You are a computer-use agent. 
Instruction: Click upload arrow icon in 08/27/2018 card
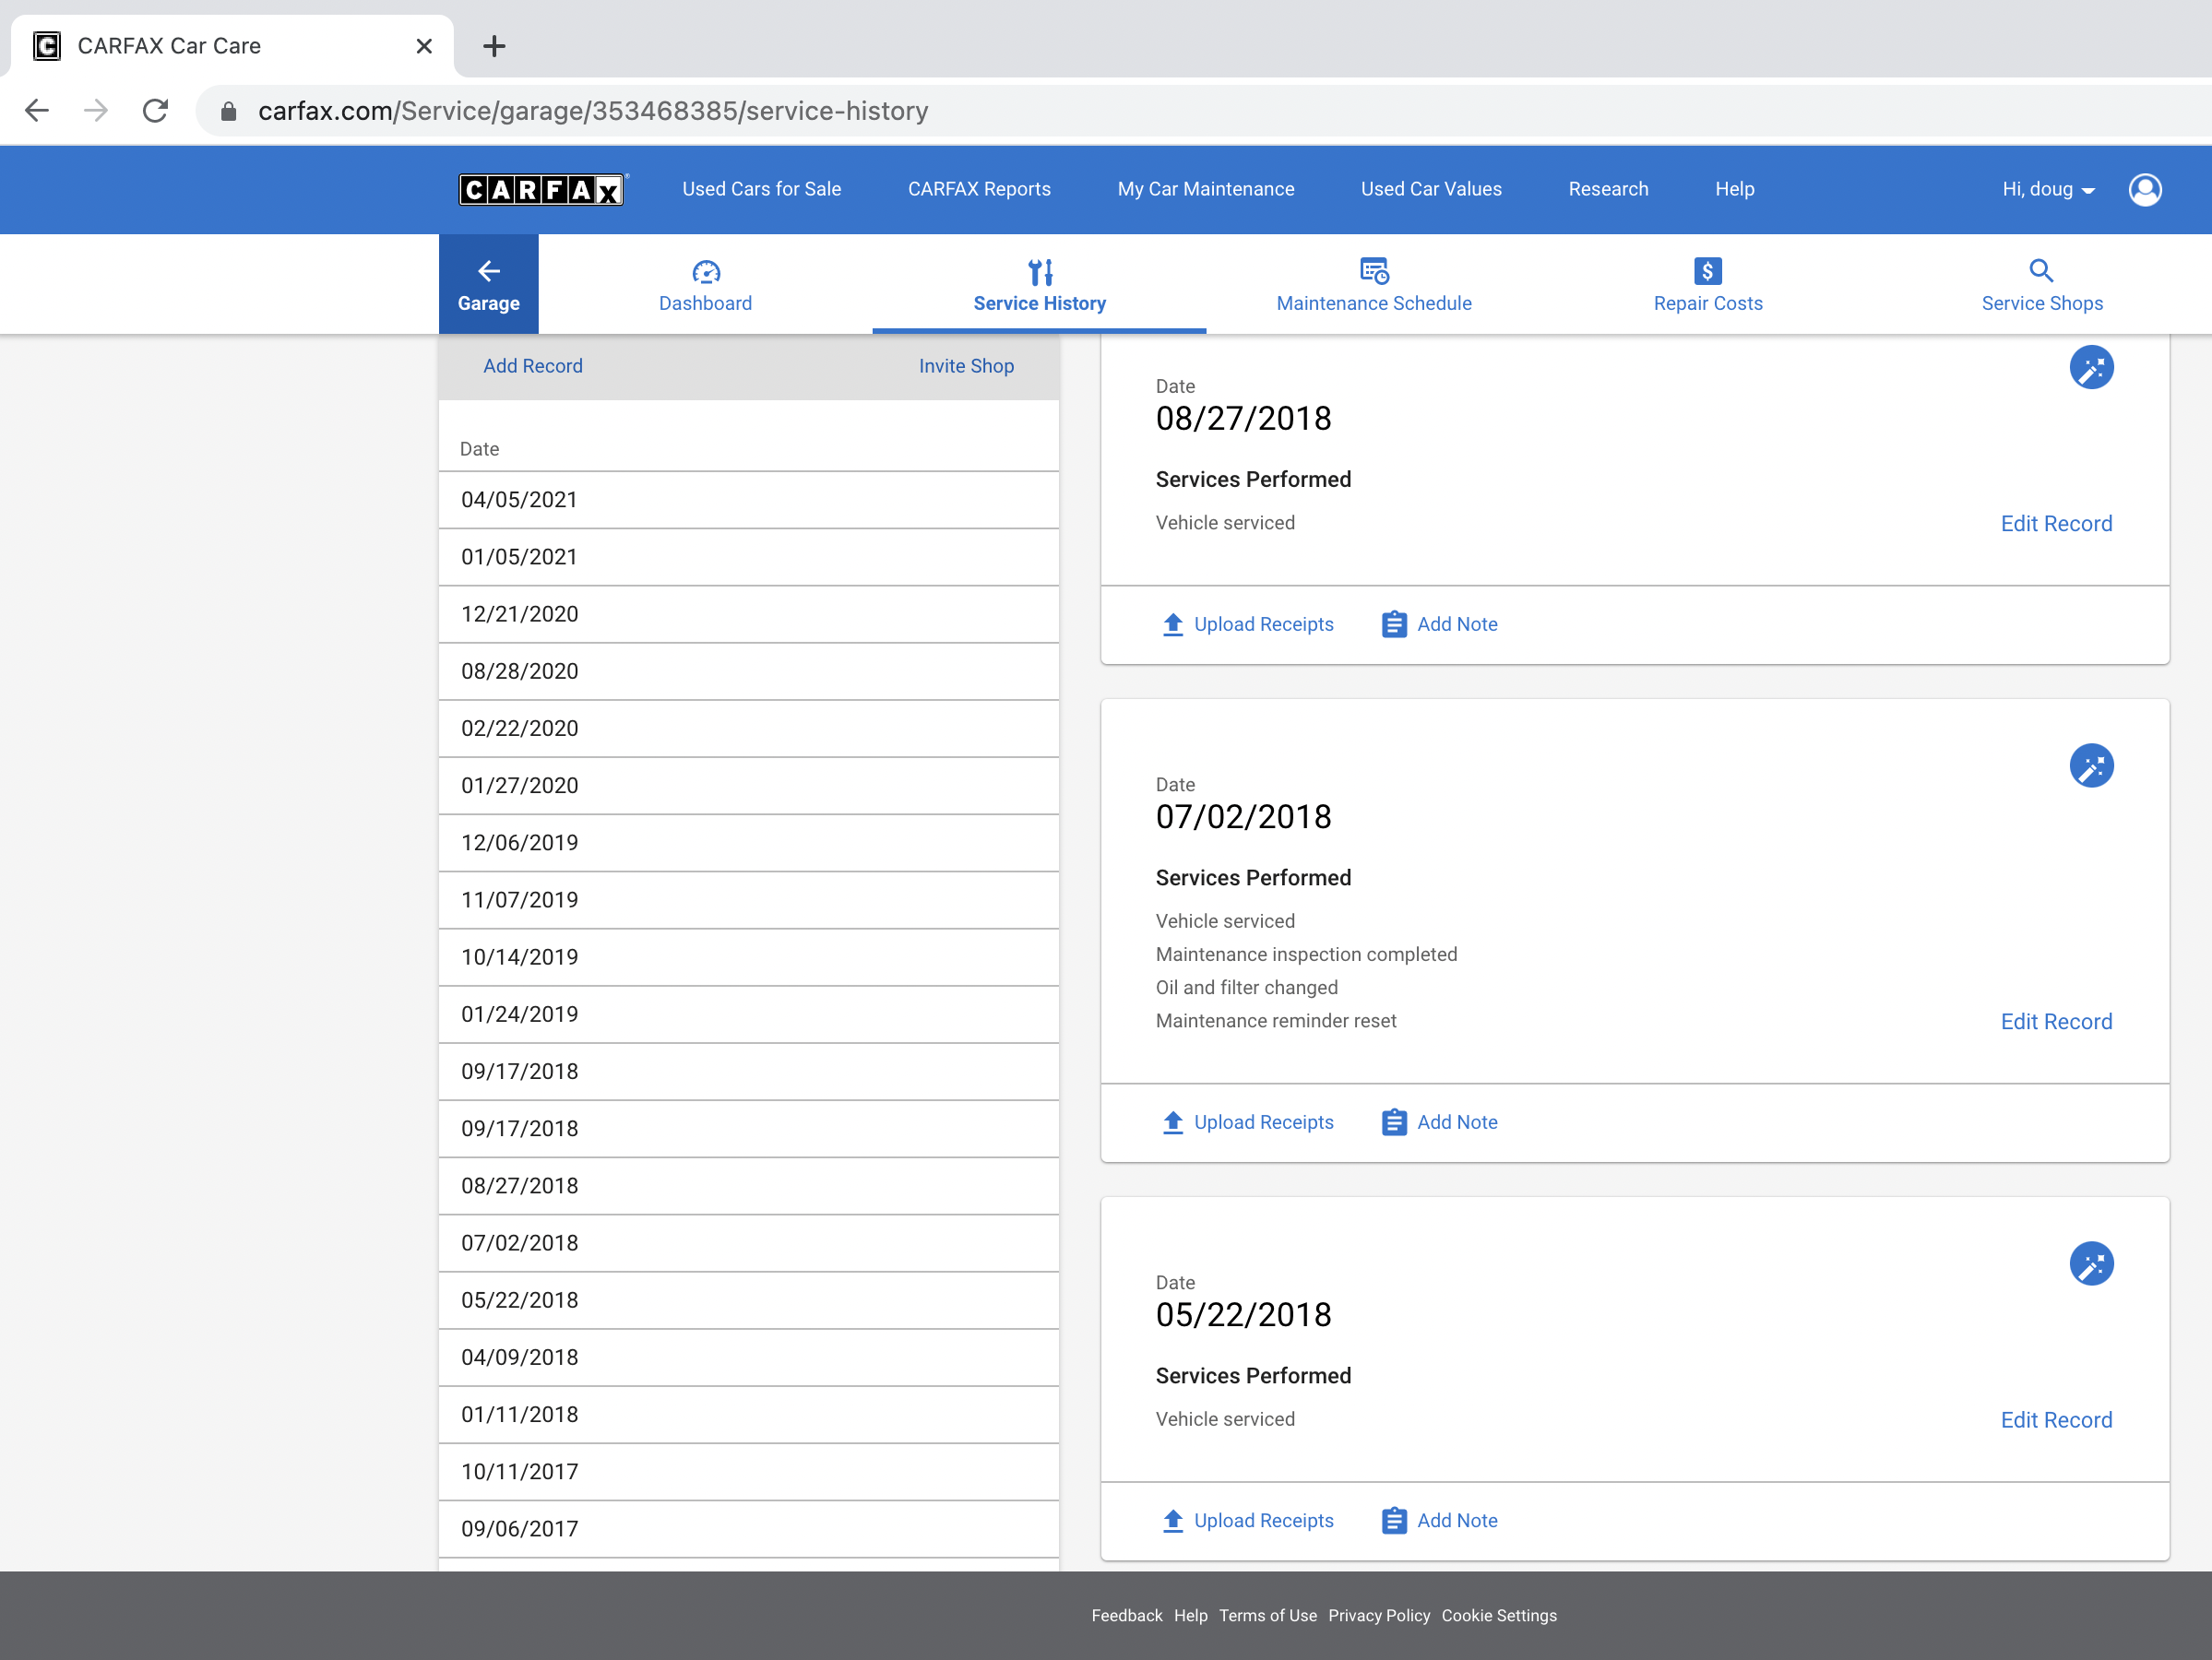click(x=1173, y=624)
